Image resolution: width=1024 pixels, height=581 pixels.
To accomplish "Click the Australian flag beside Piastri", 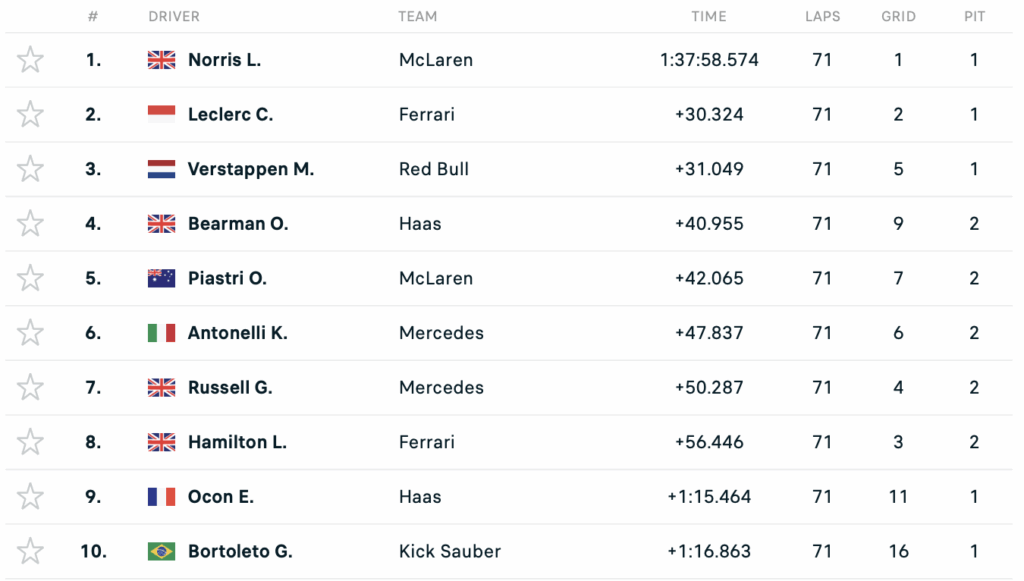I will tap(161, 278).
